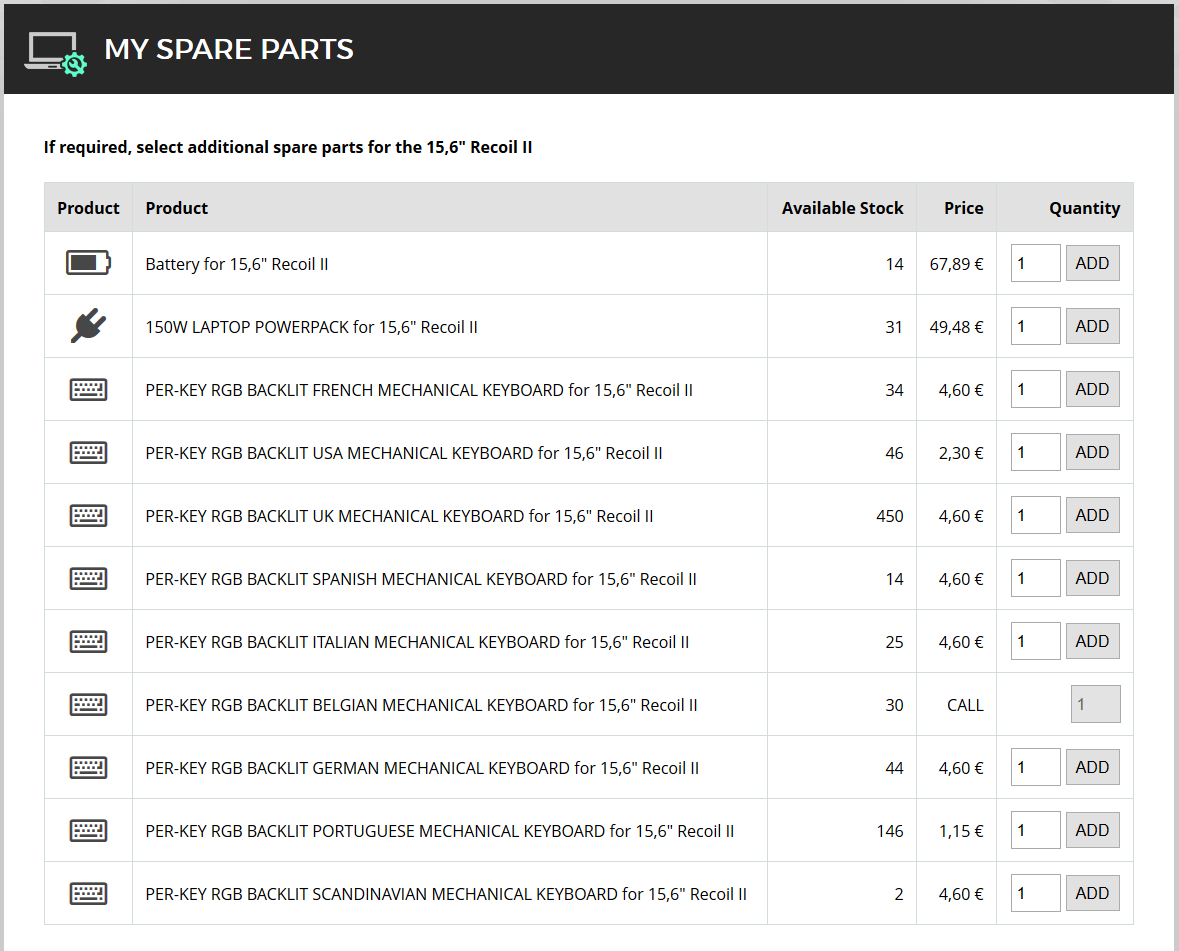1179x951 pixels.
Task: Add the 150W Laptop Powerpack
Action: coord(1093,326)
